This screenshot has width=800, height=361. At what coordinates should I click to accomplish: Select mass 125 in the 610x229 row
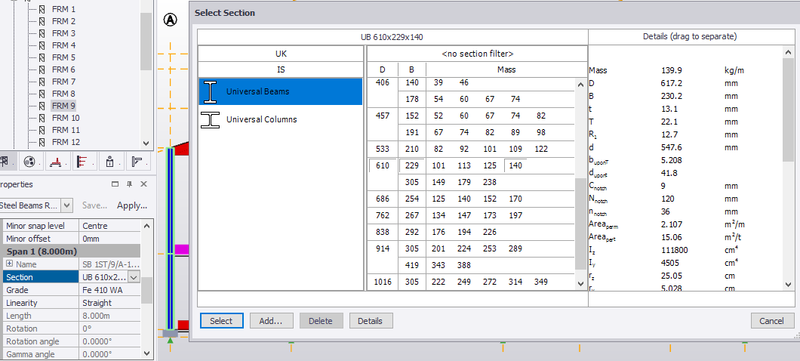click(x=490, y=166)
